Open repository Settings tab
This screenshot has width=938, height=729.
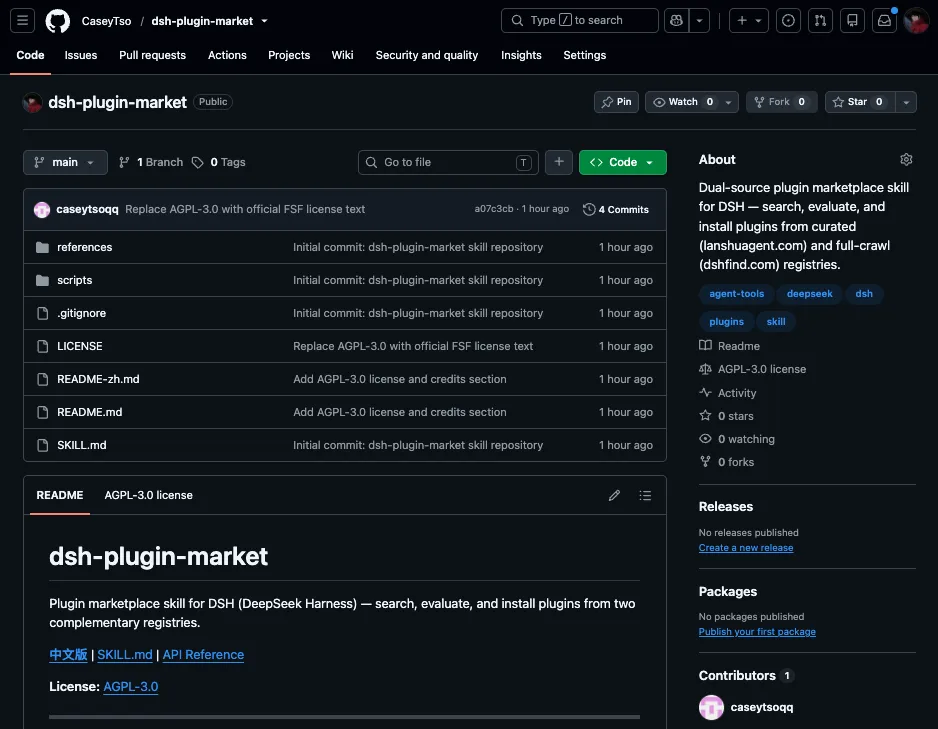[584, 55]
